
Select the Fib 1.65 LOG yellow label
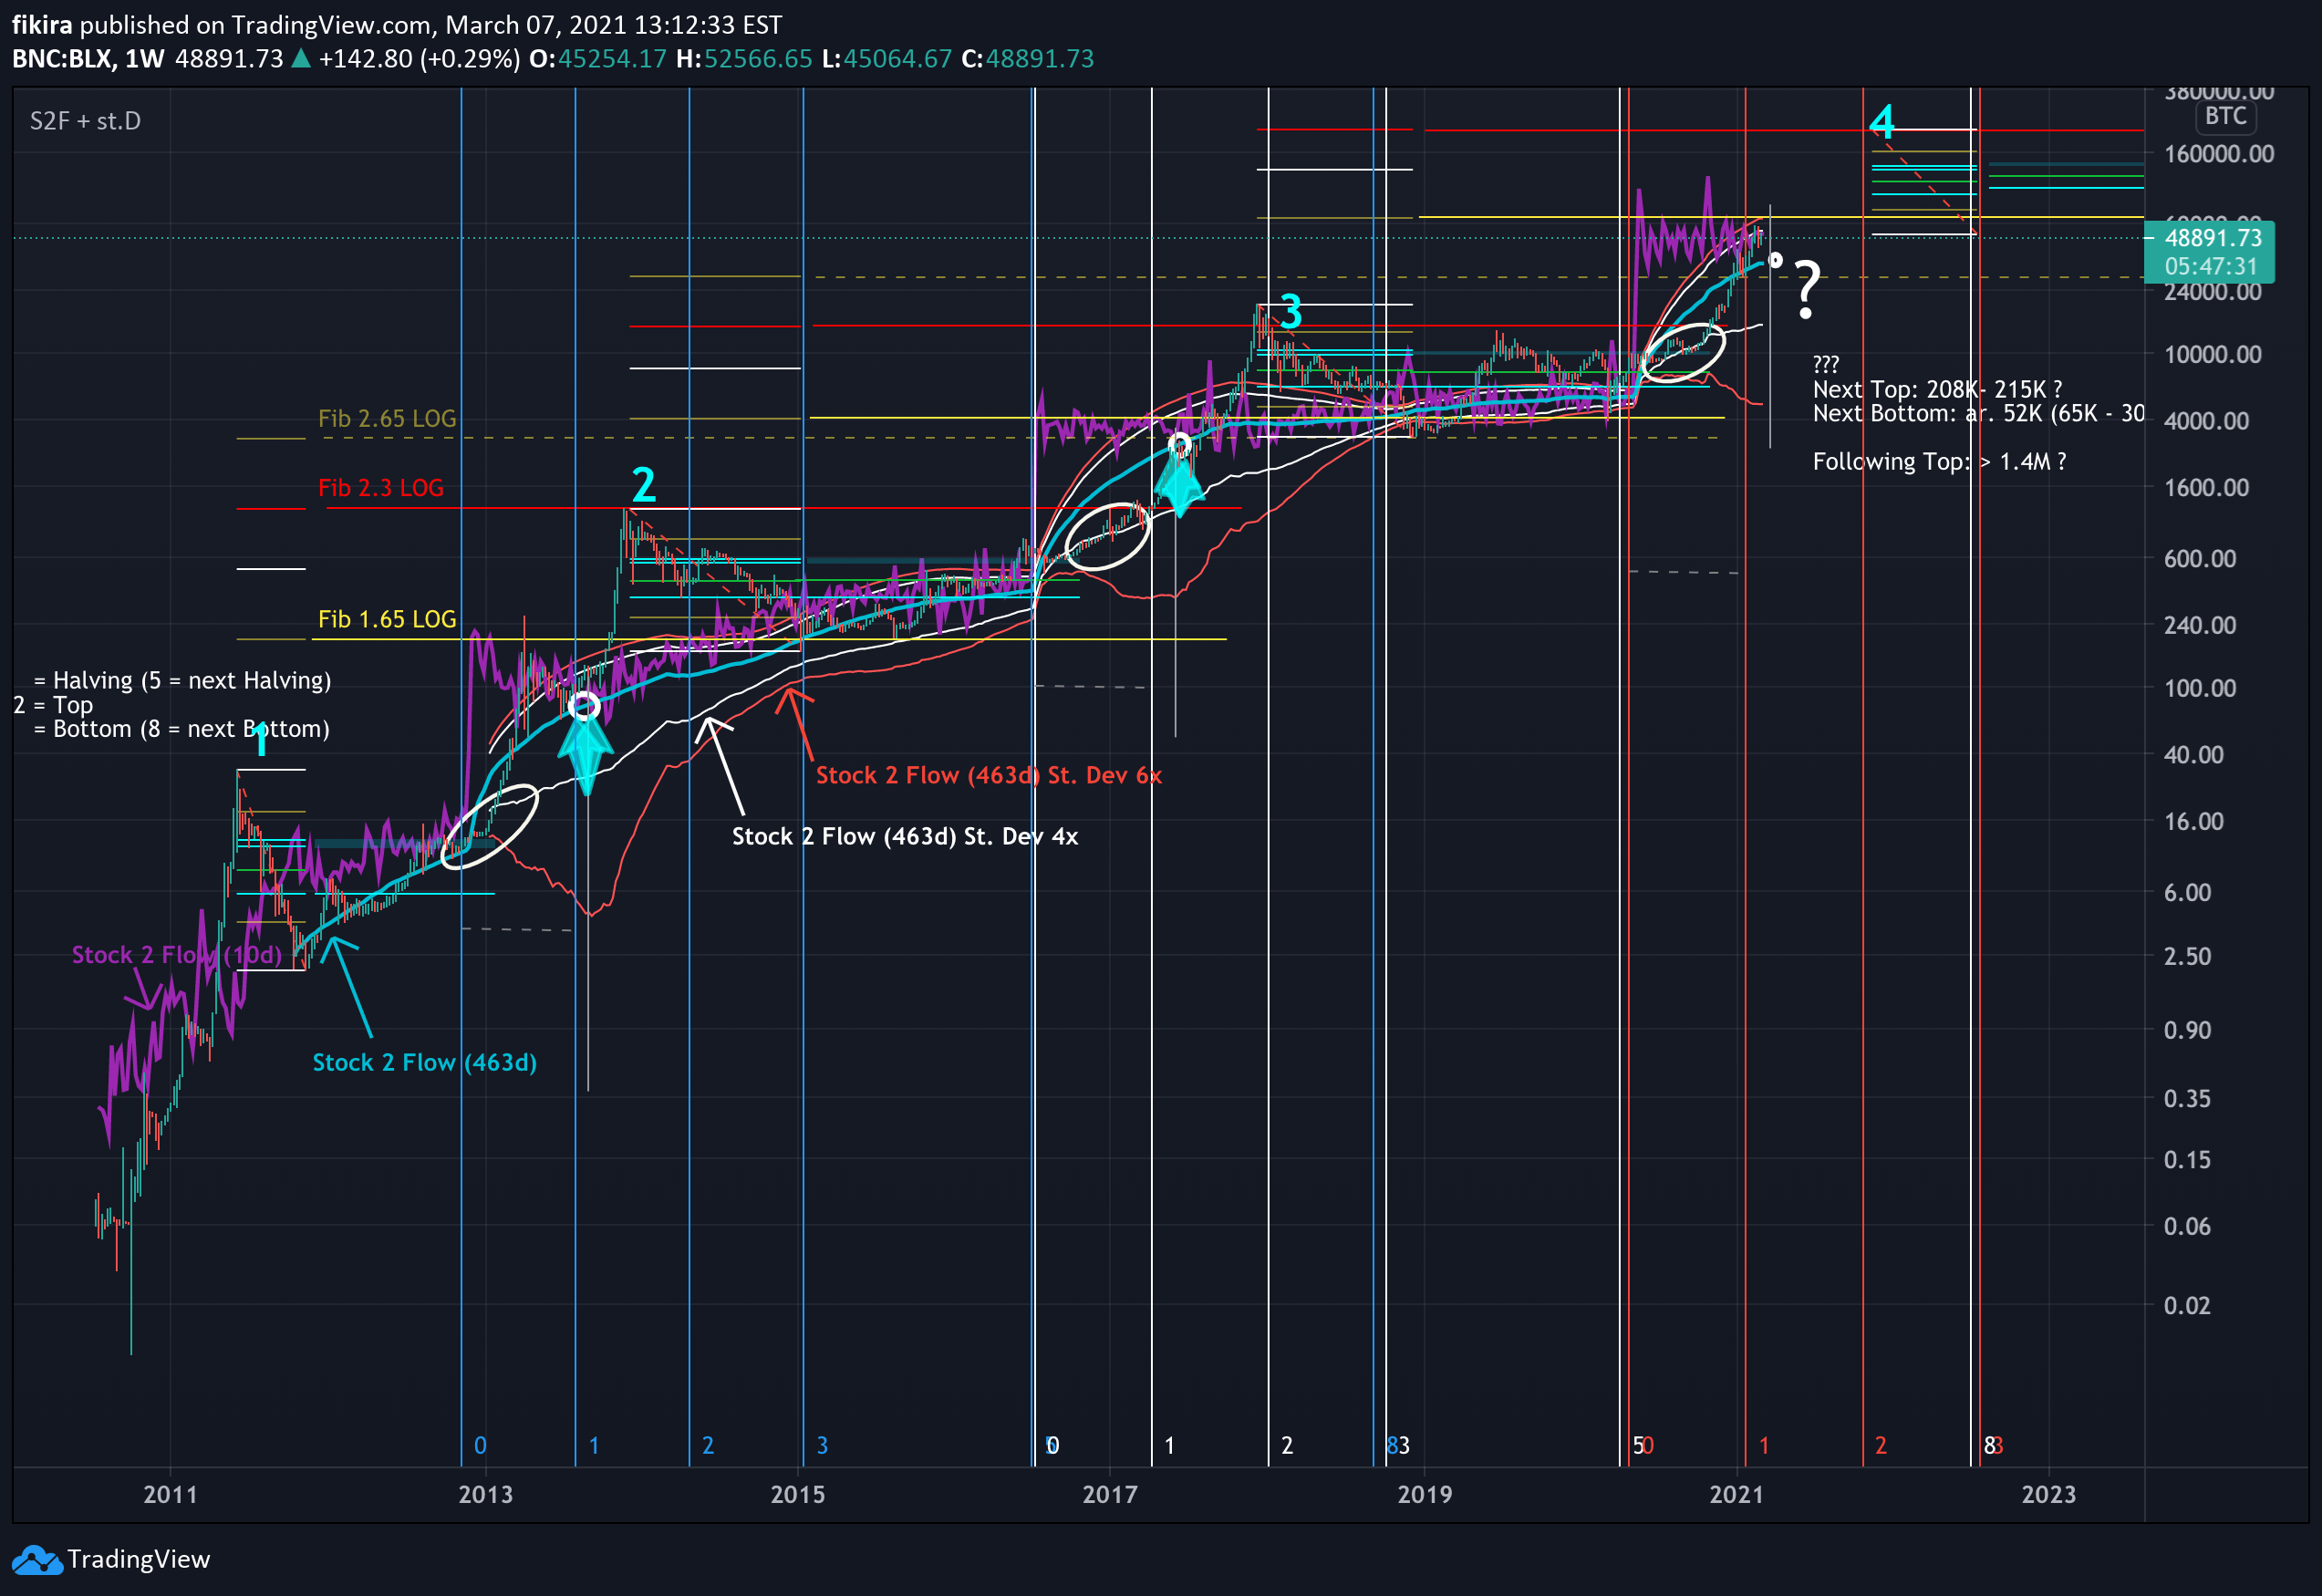coord(386,619)
